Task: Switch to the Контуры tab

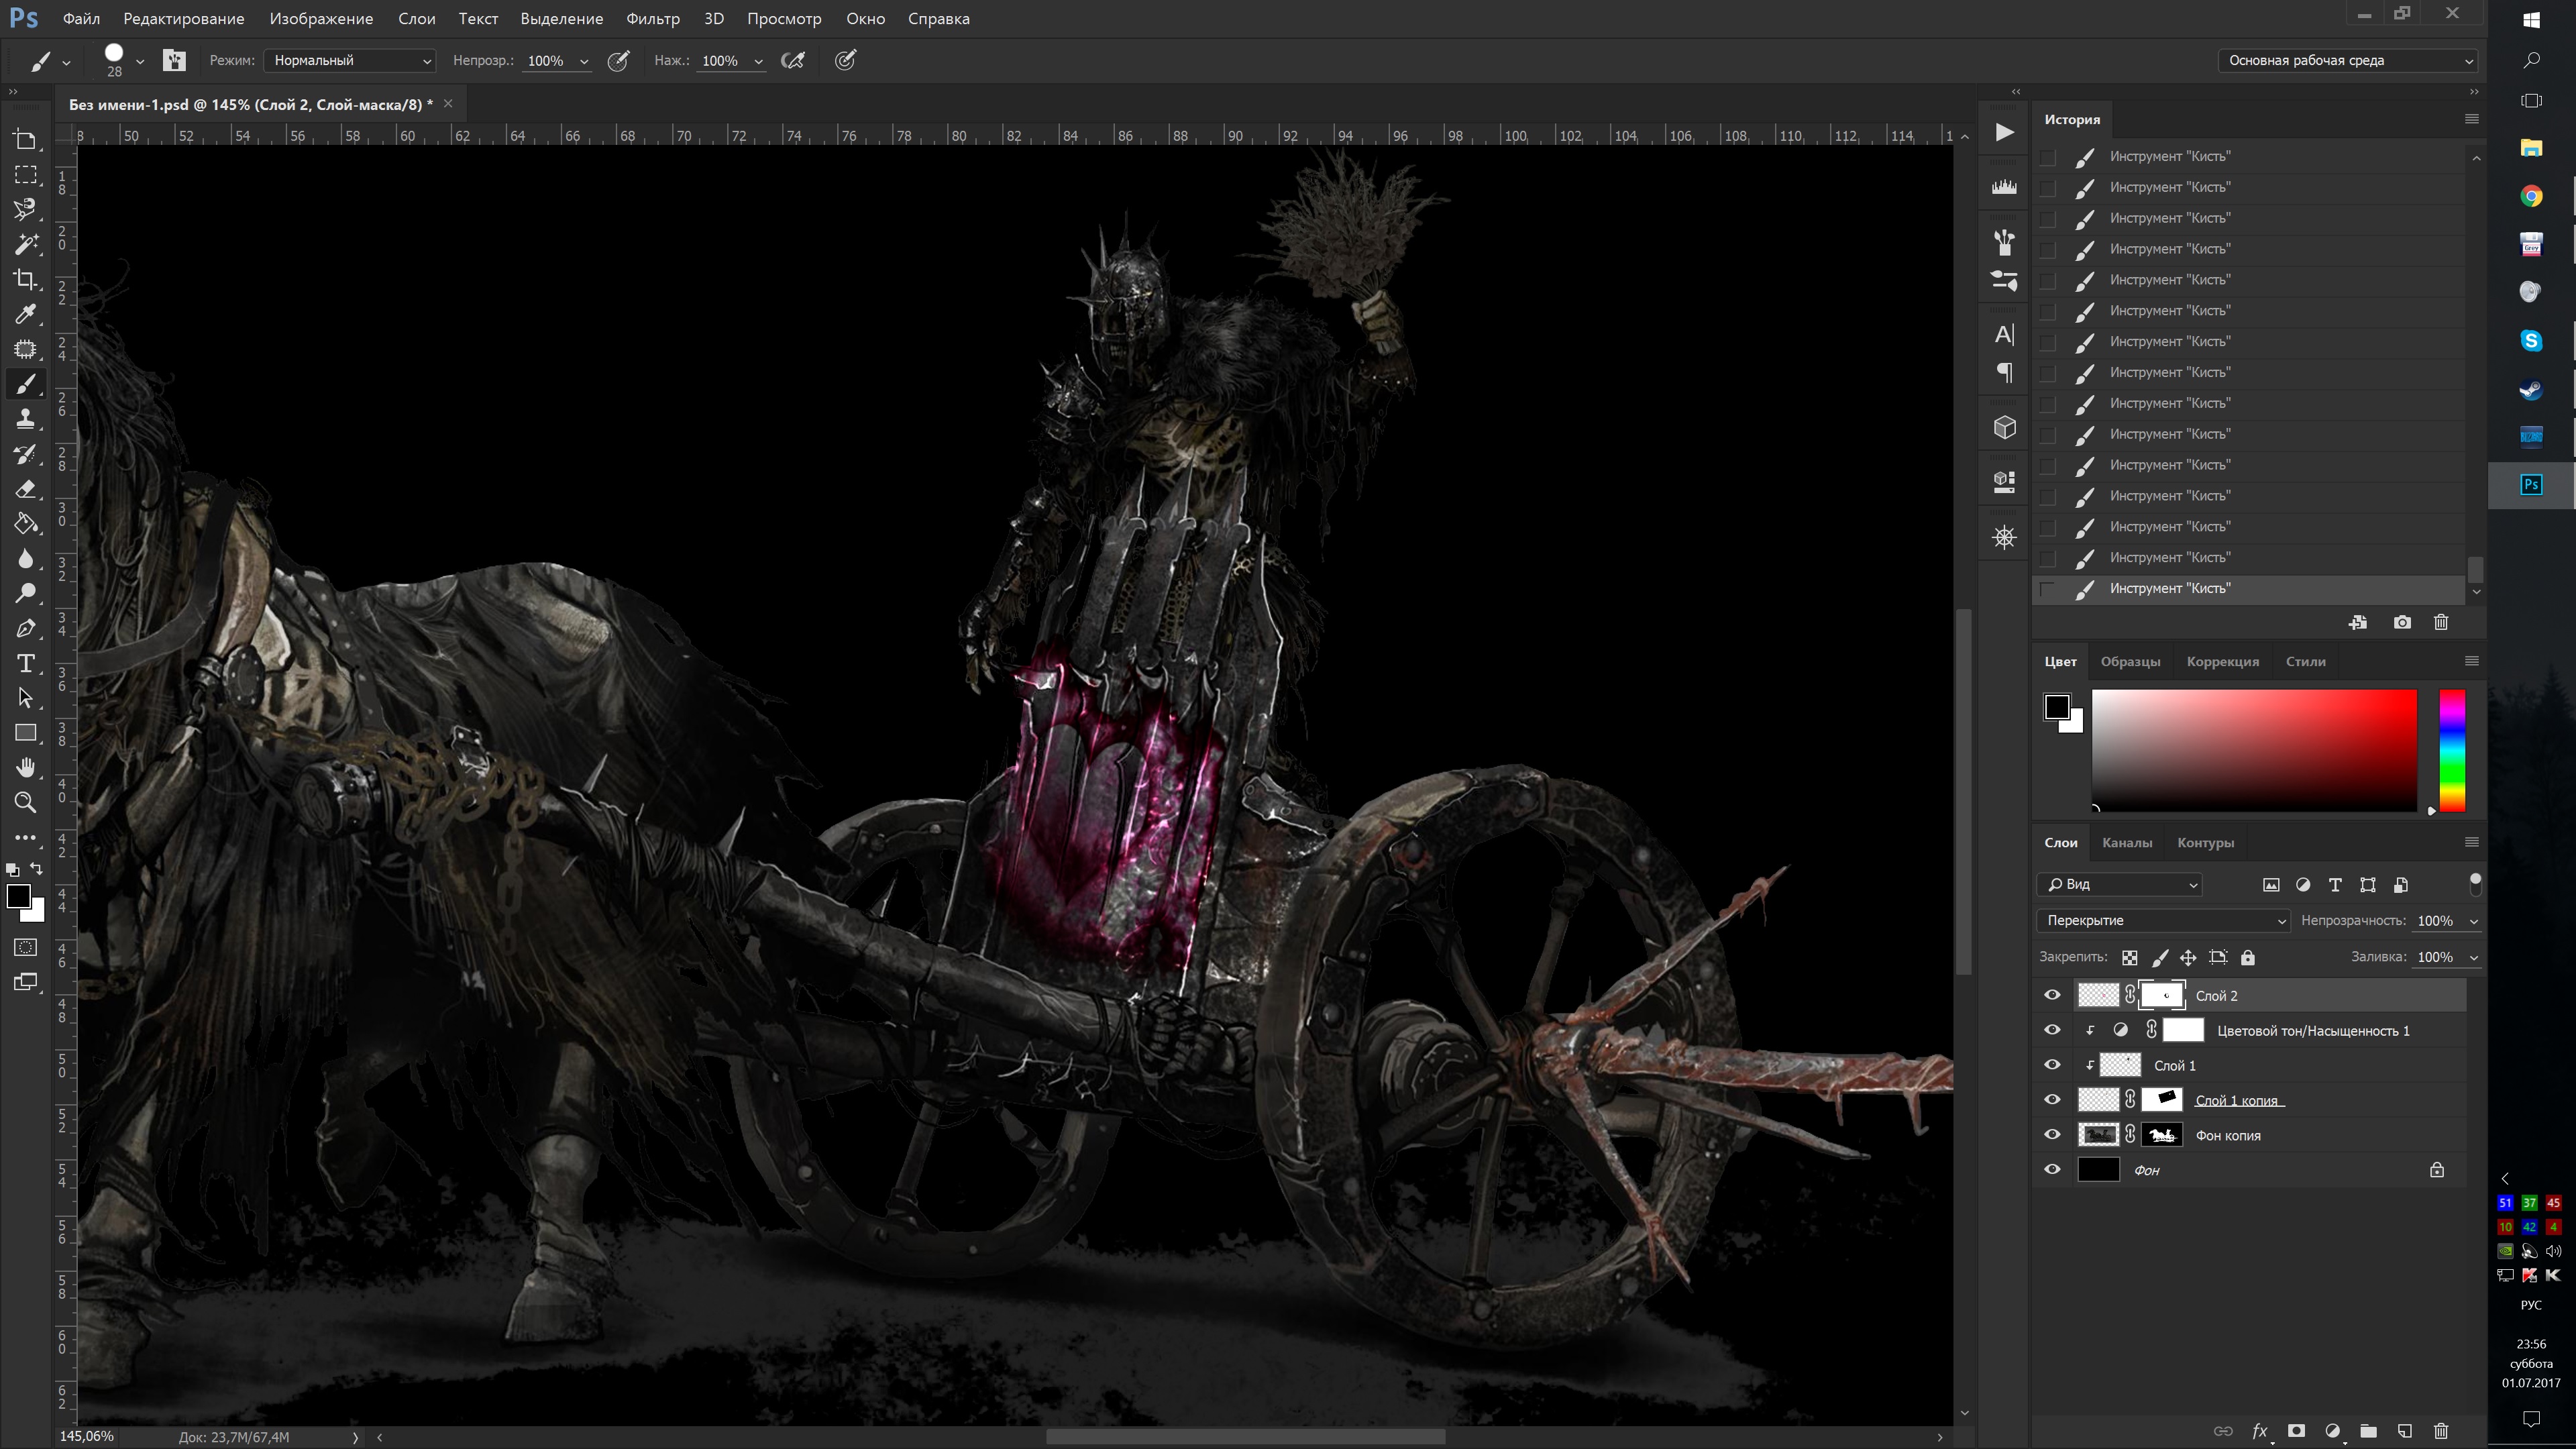Action: click(x=2205, y=843)
